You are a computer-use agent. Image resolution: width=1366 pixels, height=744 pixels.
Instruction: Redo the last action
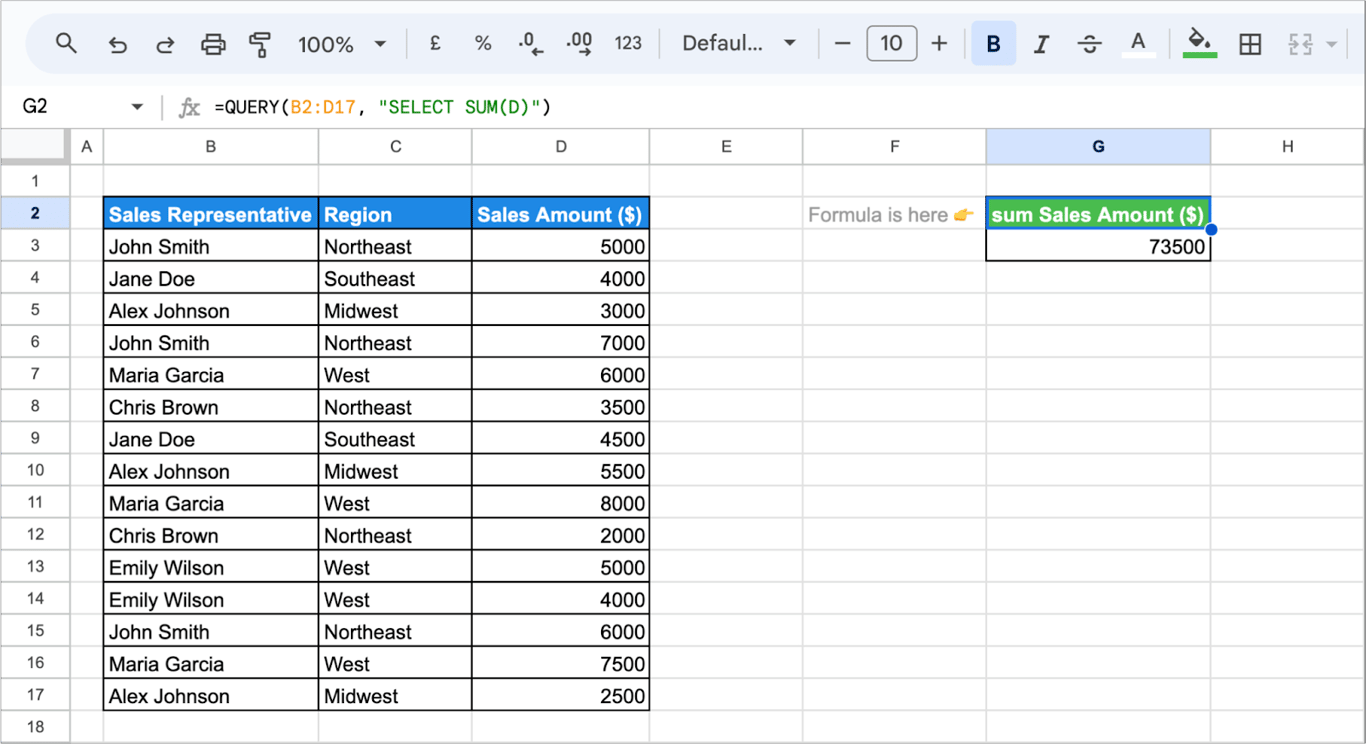[165, 44]
